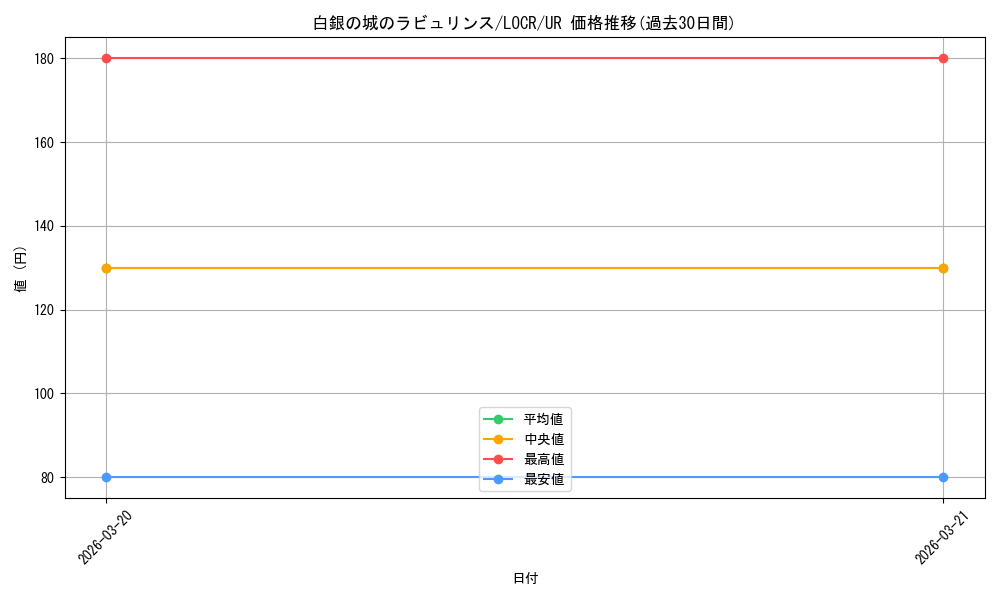Select the 最安値 legend label text
The width and height of the screenshot is (1000, 600).
click(x=544, y=480)
